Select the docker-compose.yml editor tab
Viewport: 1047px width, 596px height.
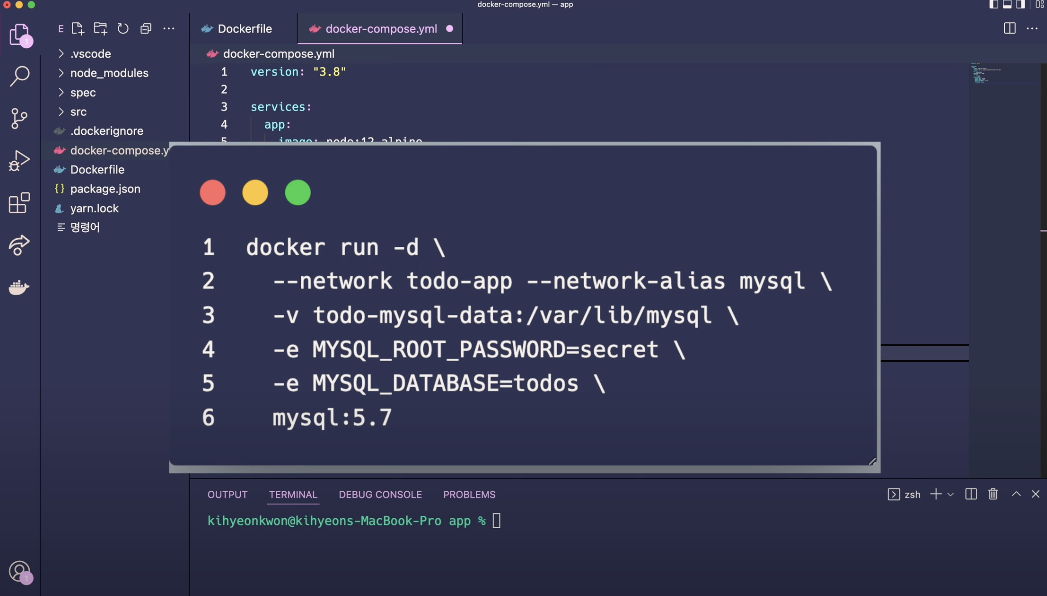pos(381,29)
